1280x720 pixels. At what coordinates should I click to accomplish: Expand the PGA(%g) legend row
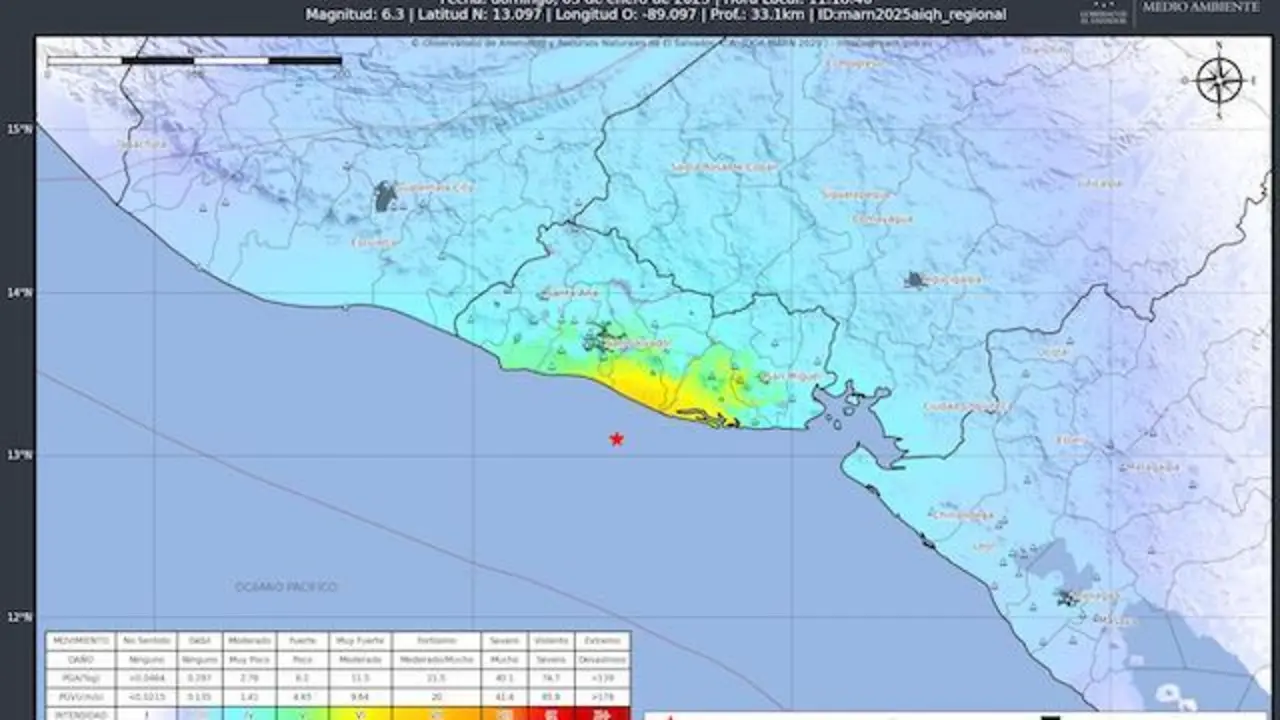click(x=80, y=676)
